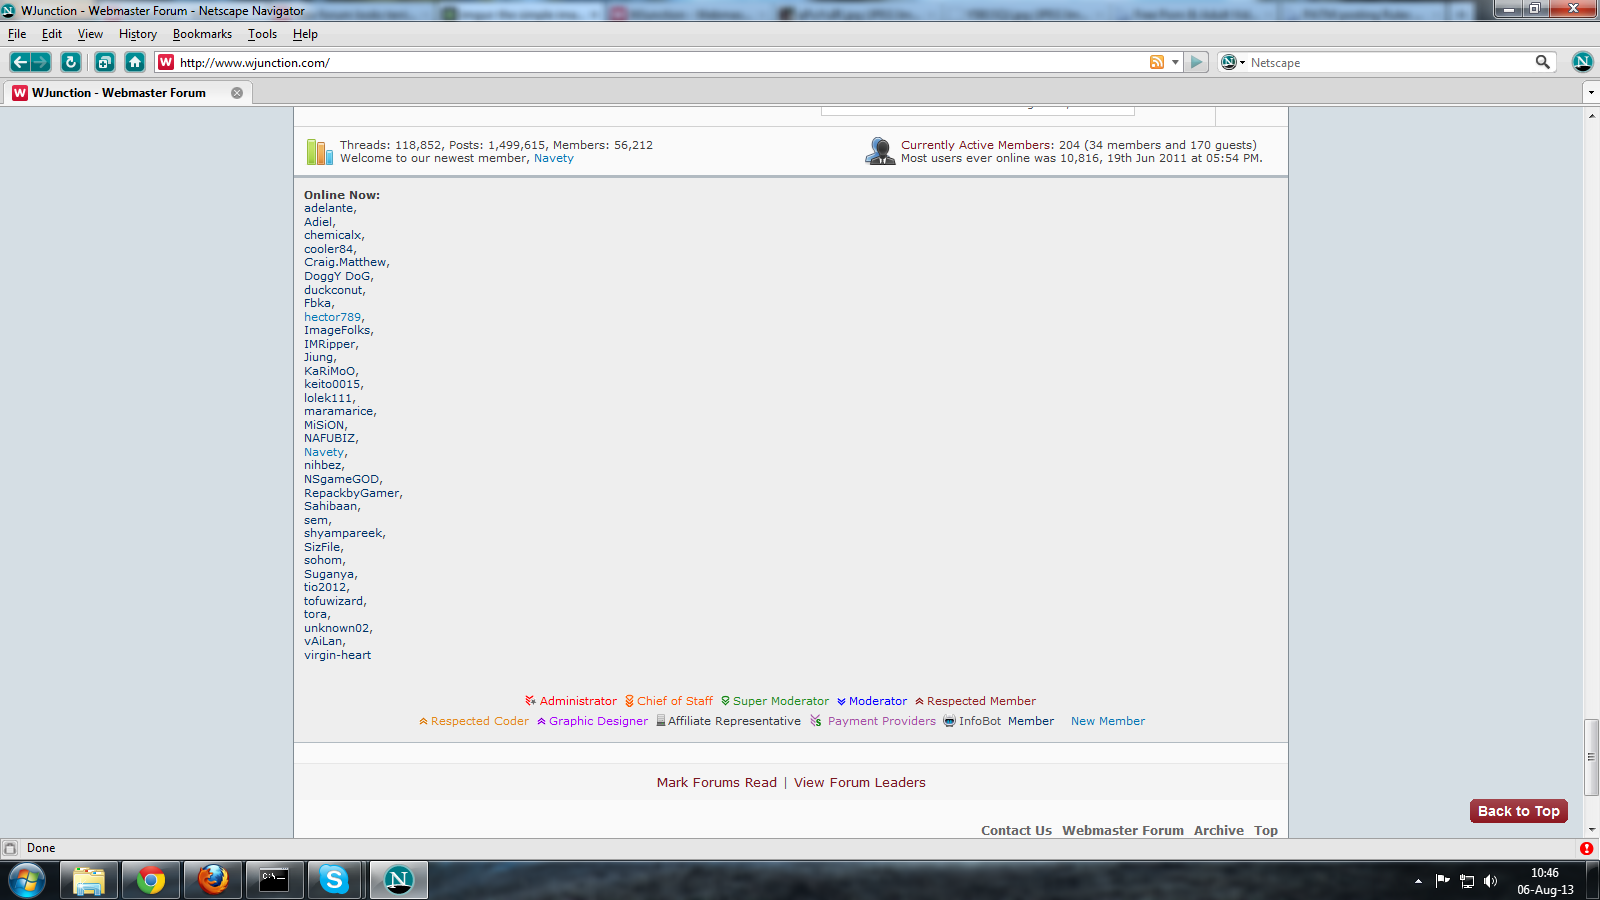Open the Bookmarks menu

click(202, 34)
